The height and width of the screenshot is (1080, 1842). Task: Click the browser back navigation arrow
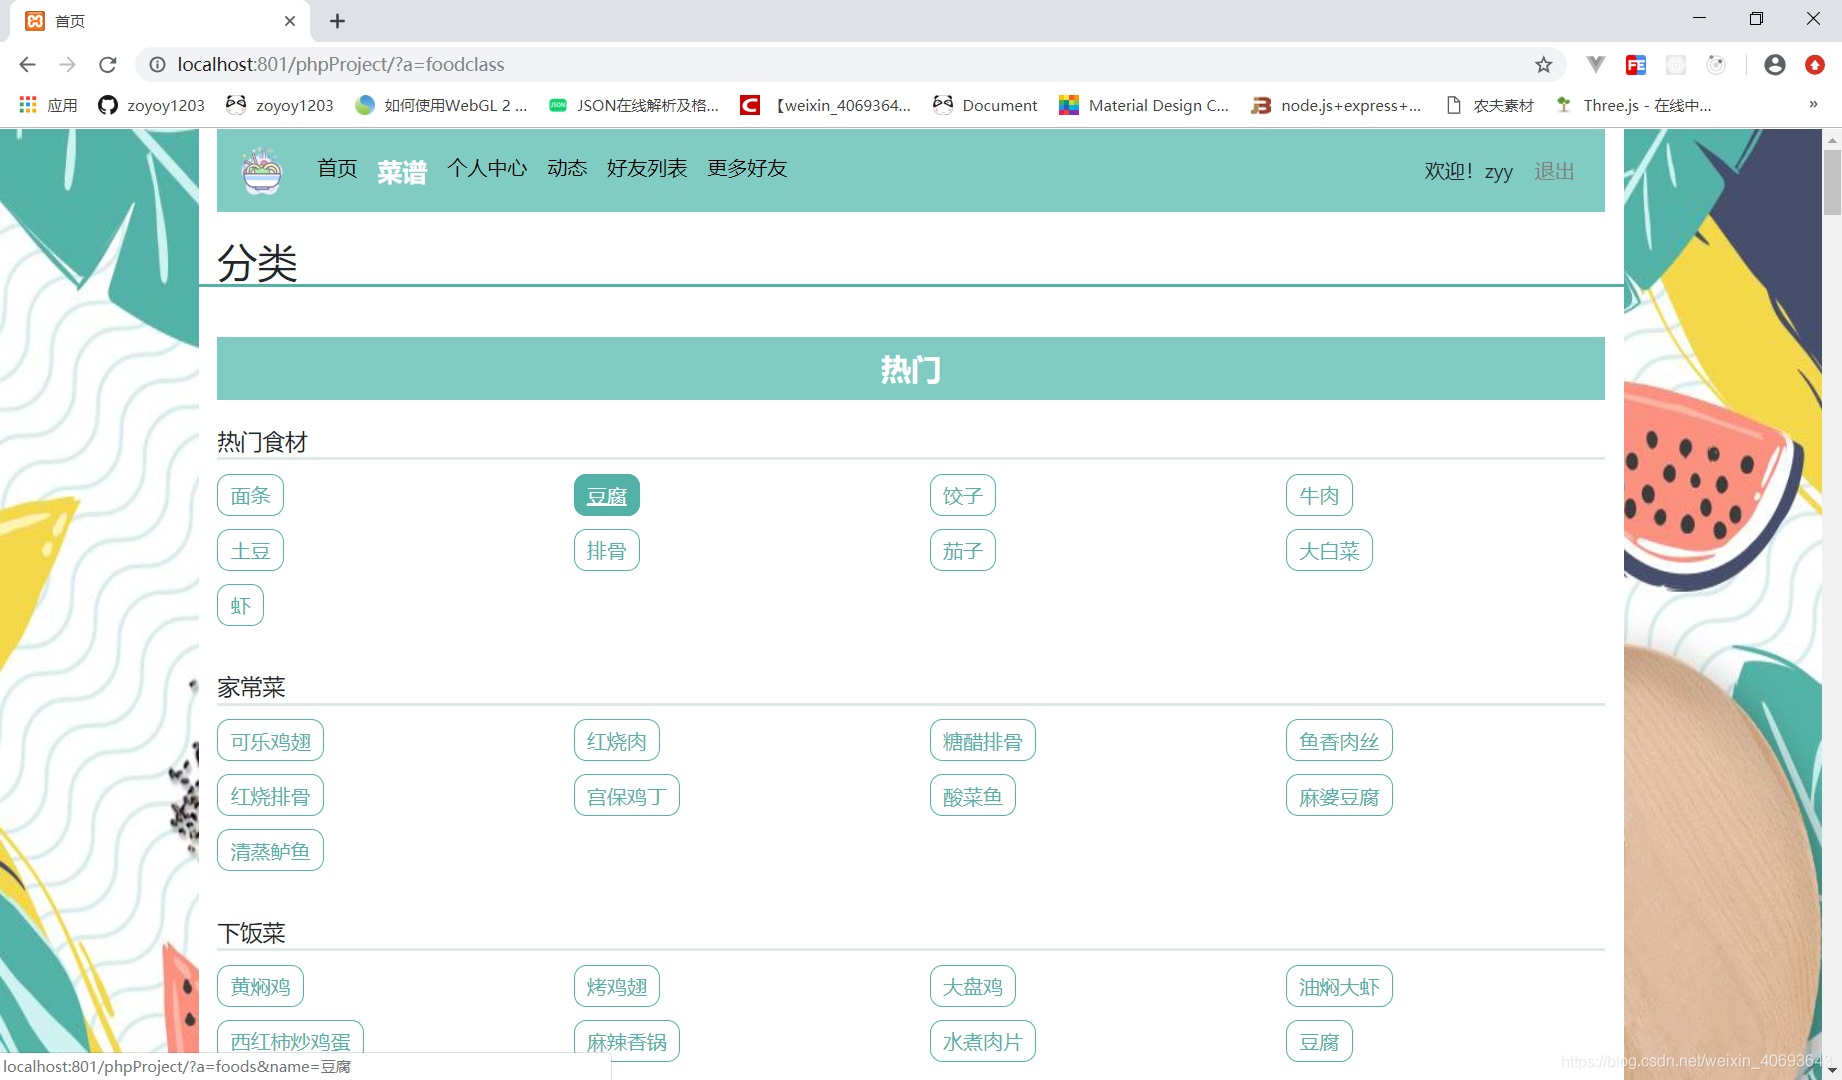pos(27,64)
